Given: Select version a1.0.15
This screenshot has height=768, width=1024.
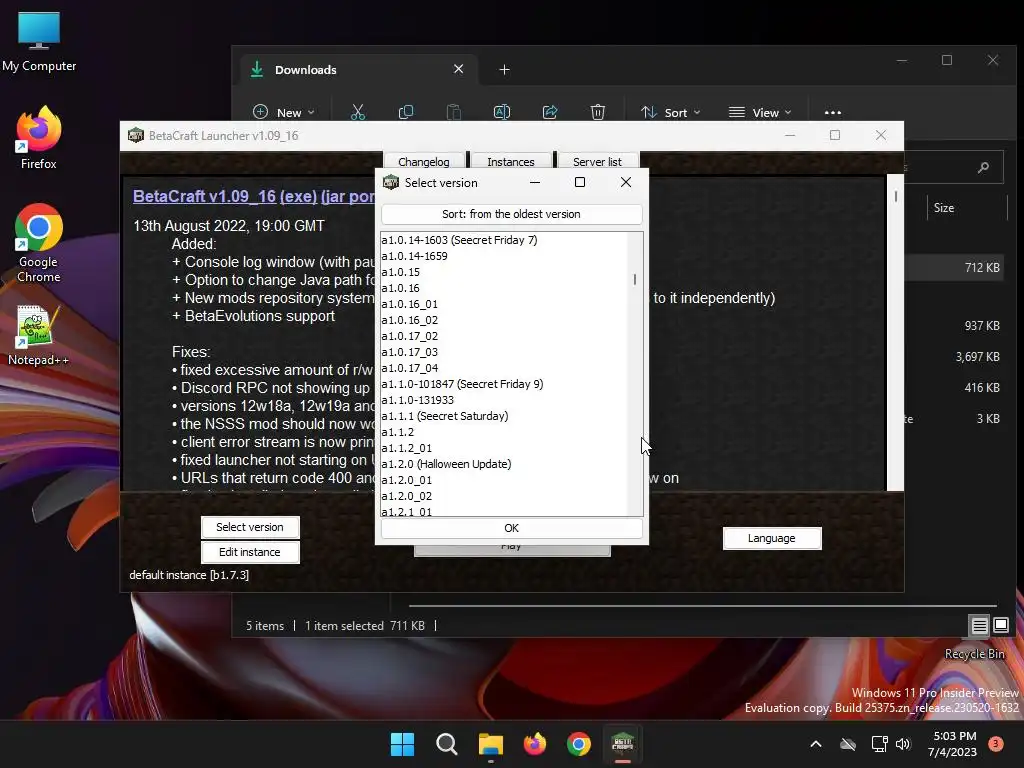Looking at the screenshot, I should pos(504,272).
